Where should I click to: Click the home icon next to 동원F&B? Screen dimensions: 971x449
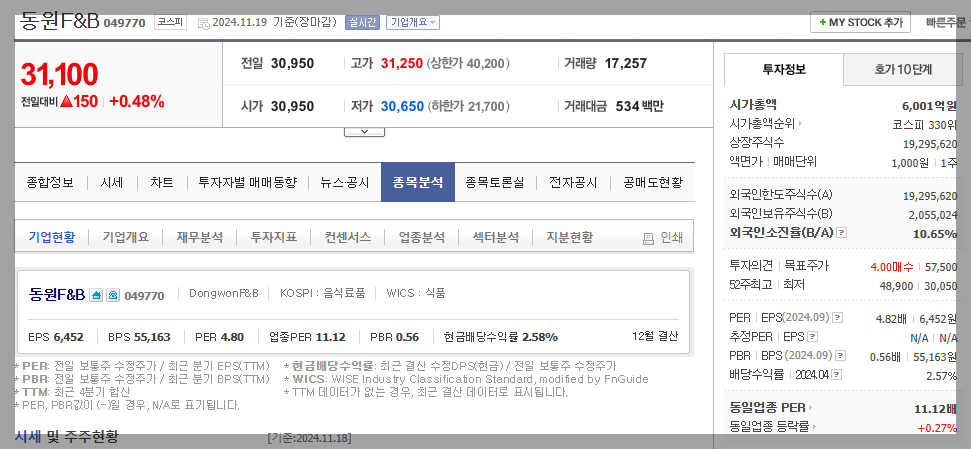tap(96, 295)
